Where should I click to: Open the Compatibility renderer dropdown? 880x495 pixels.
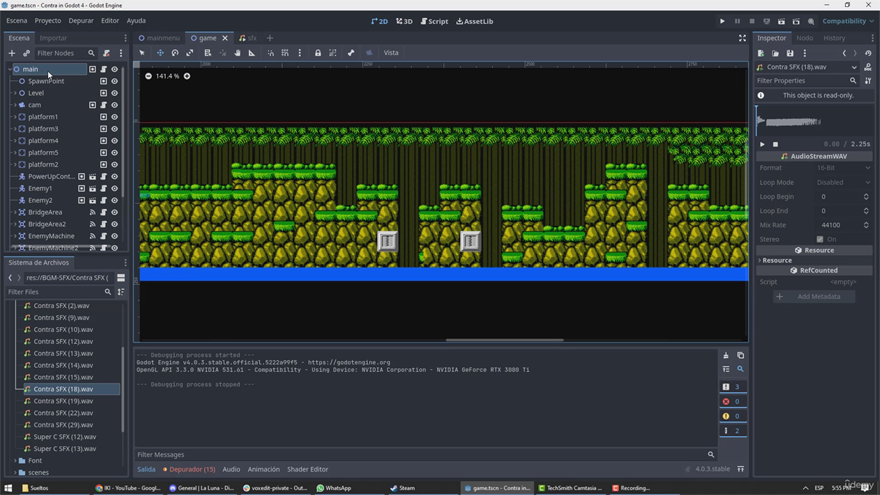(843, 21)
